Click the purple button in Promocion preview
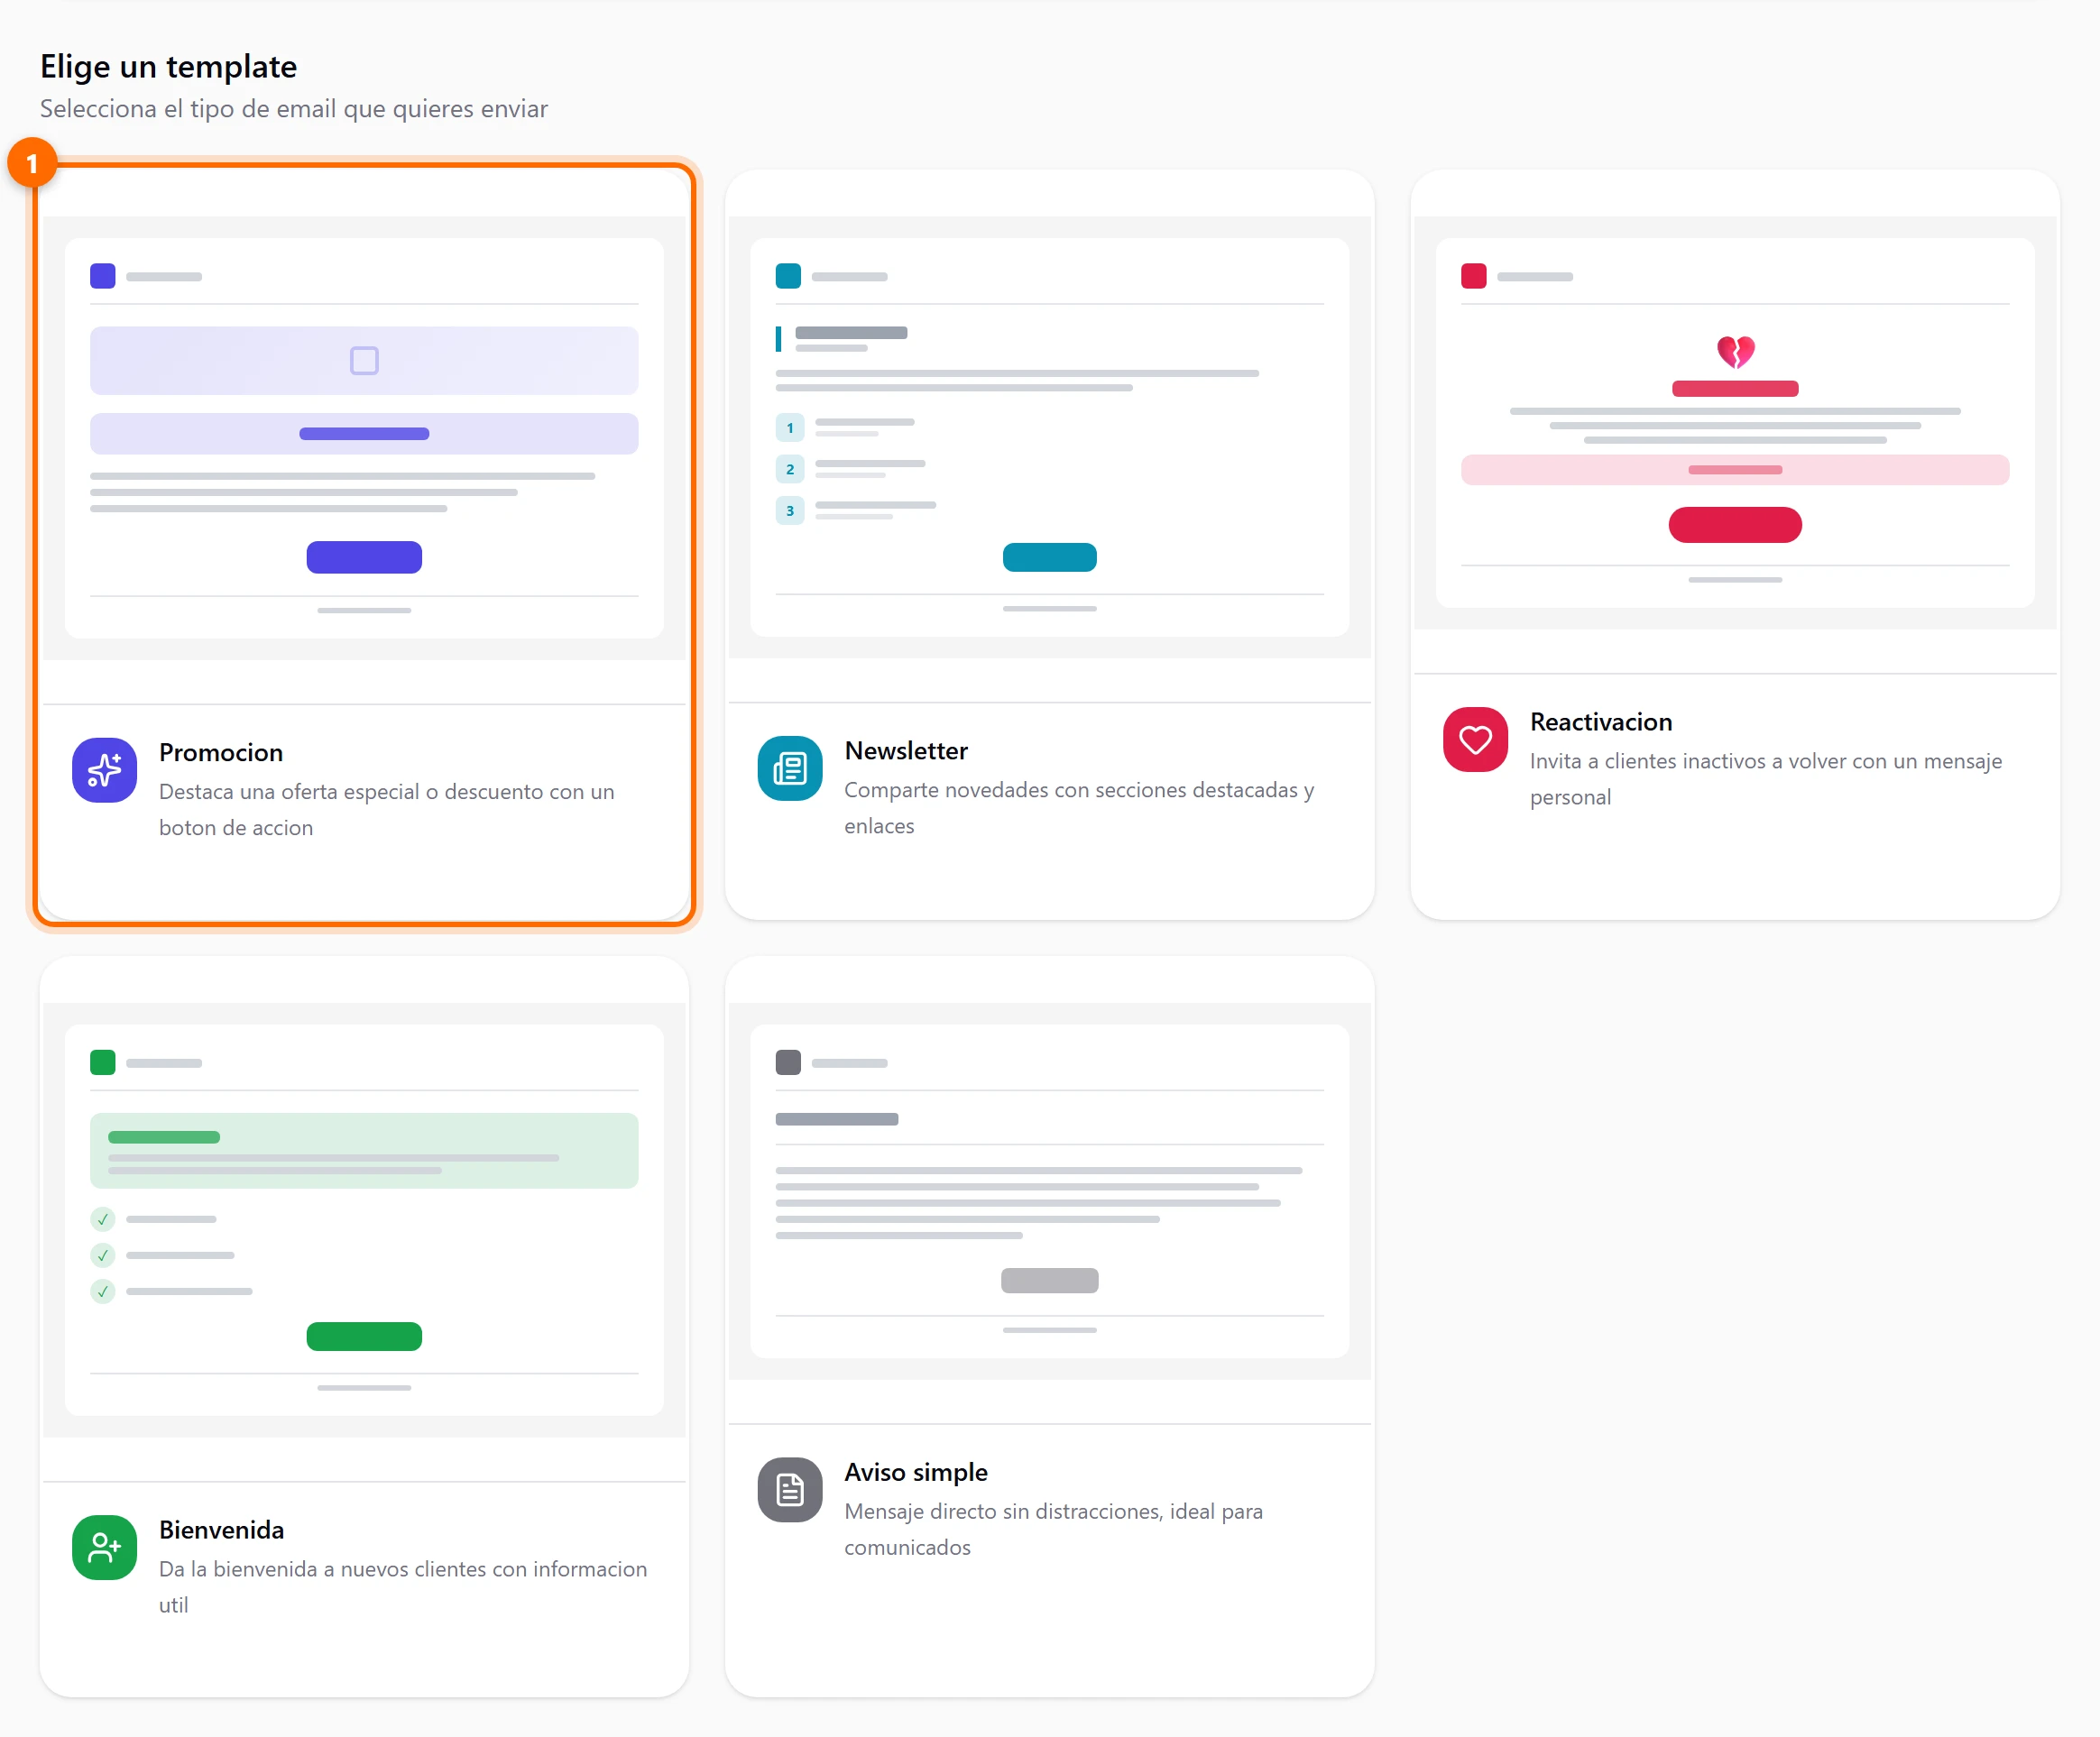2100x1737 pixels. tap(364, 557)
